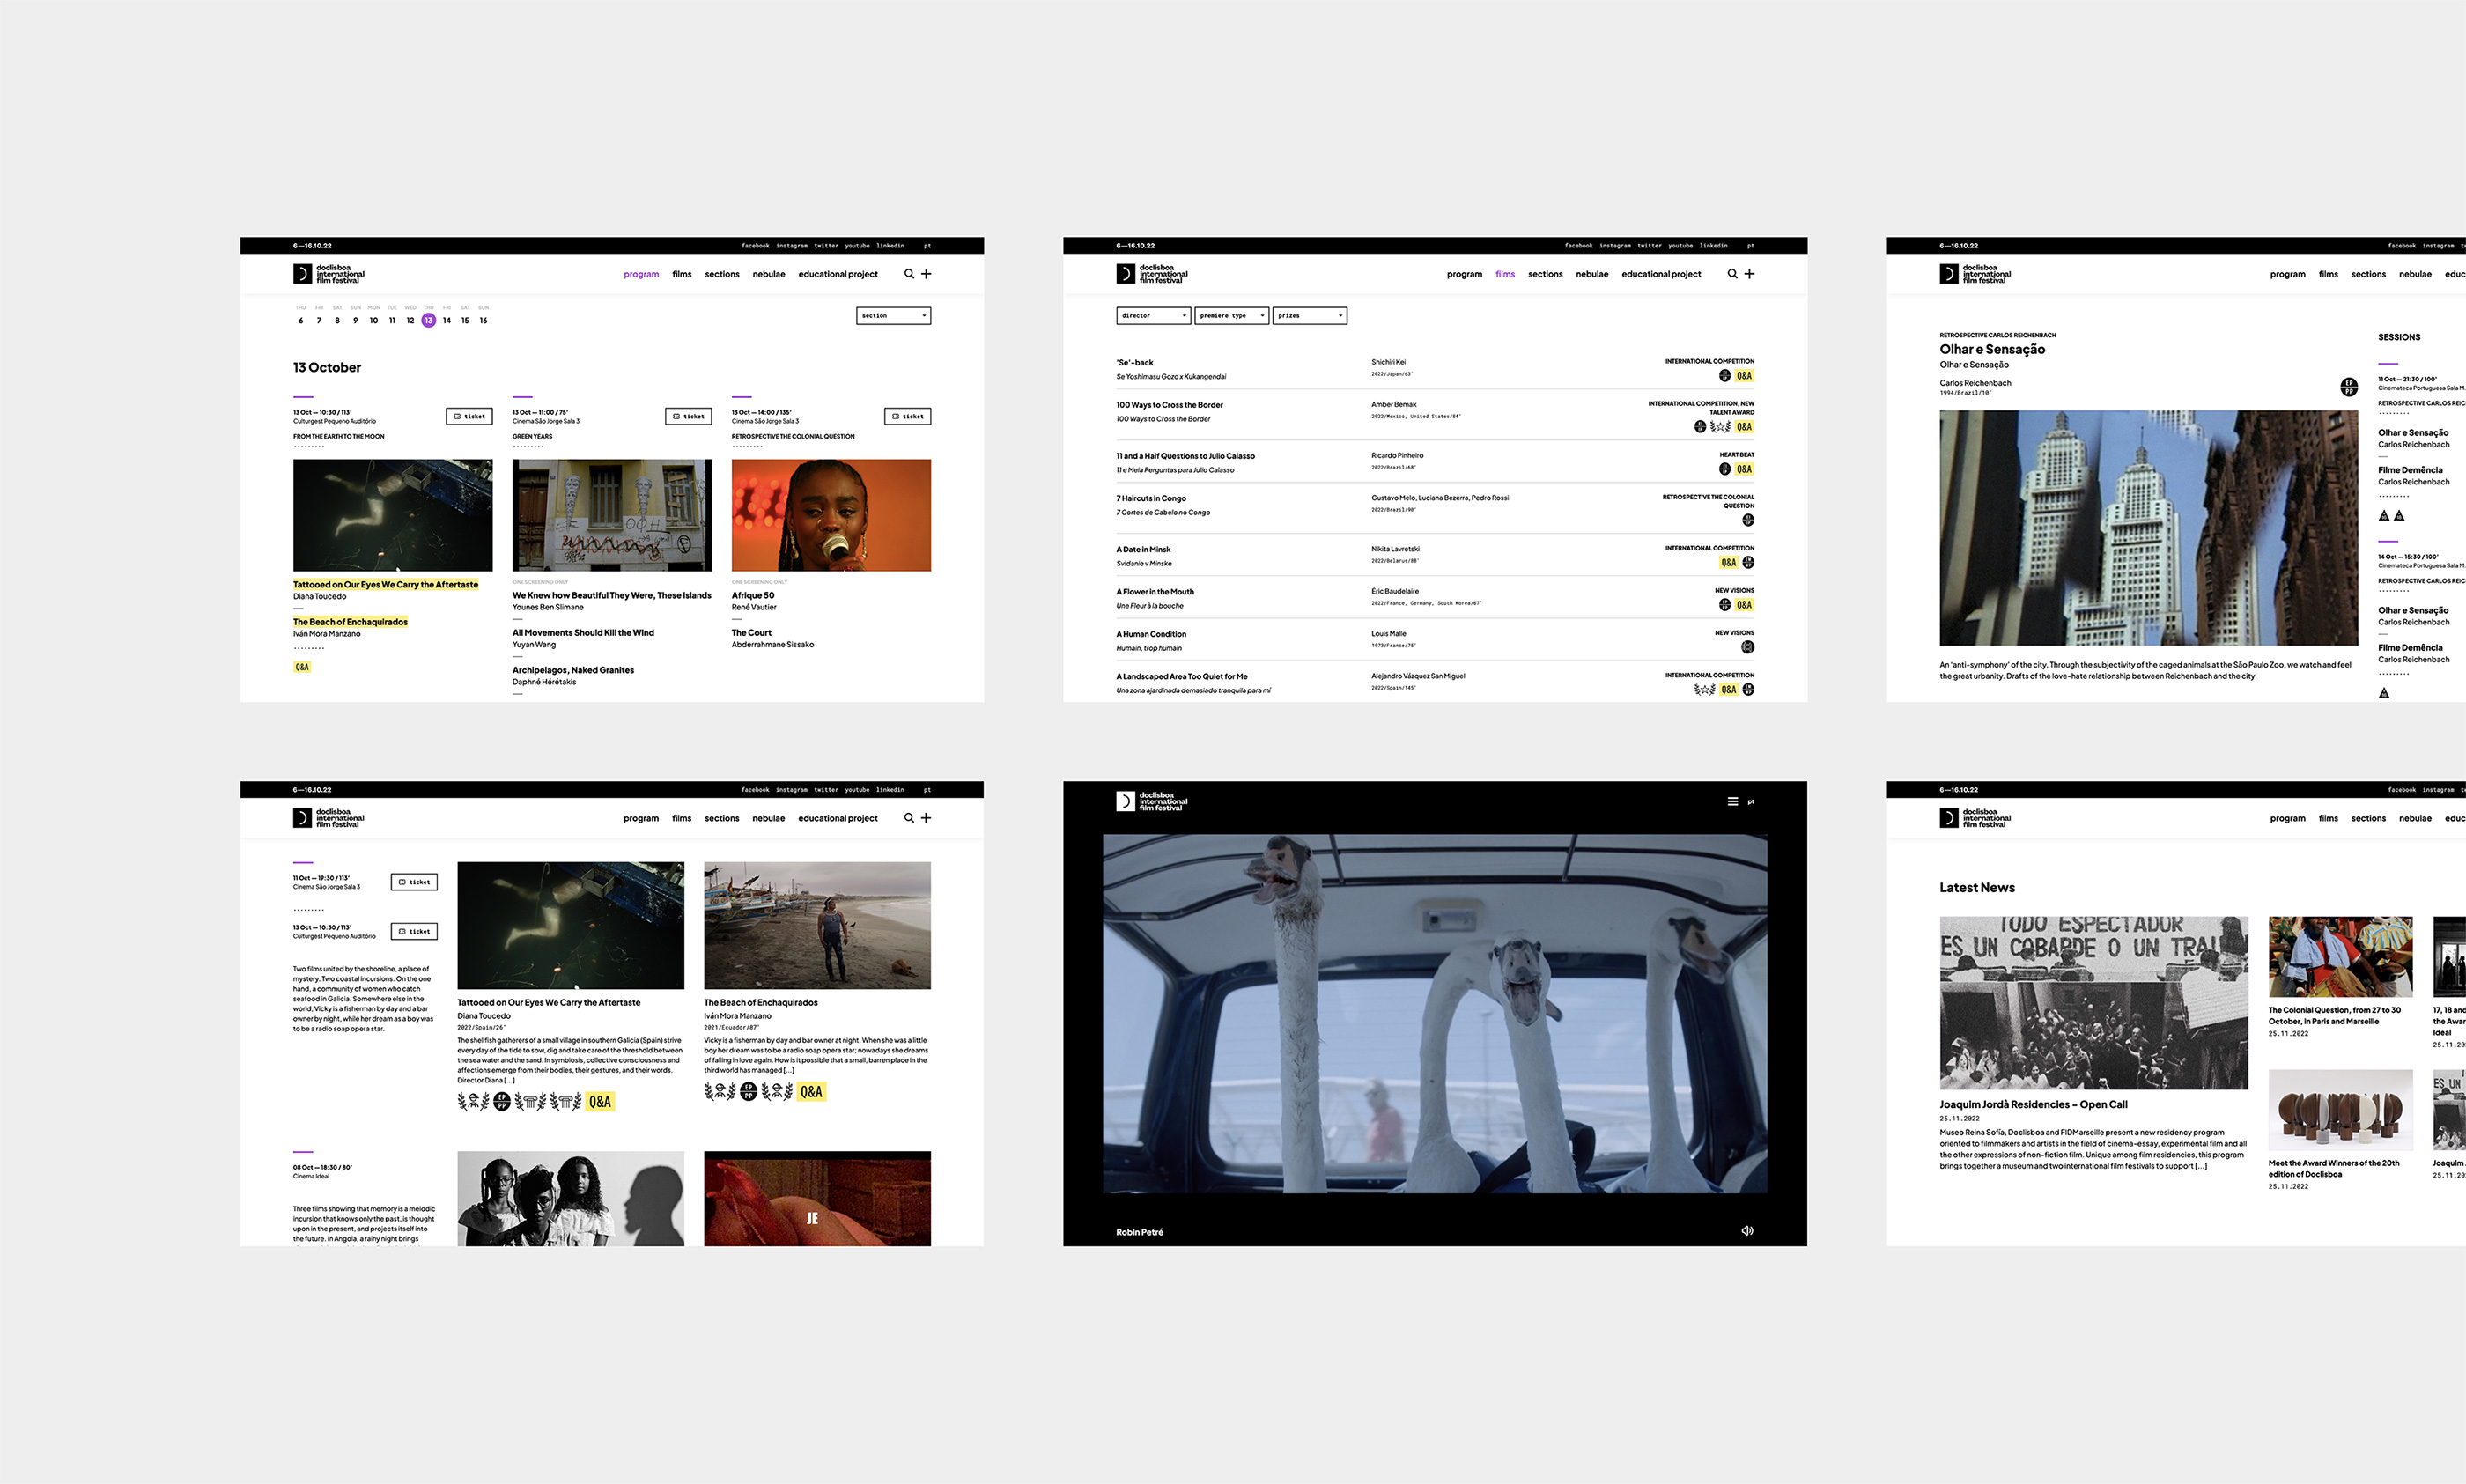Screen dimensions: 2466x1484
Task: Open films tab in films list mockup
Action: point(1505,274)
